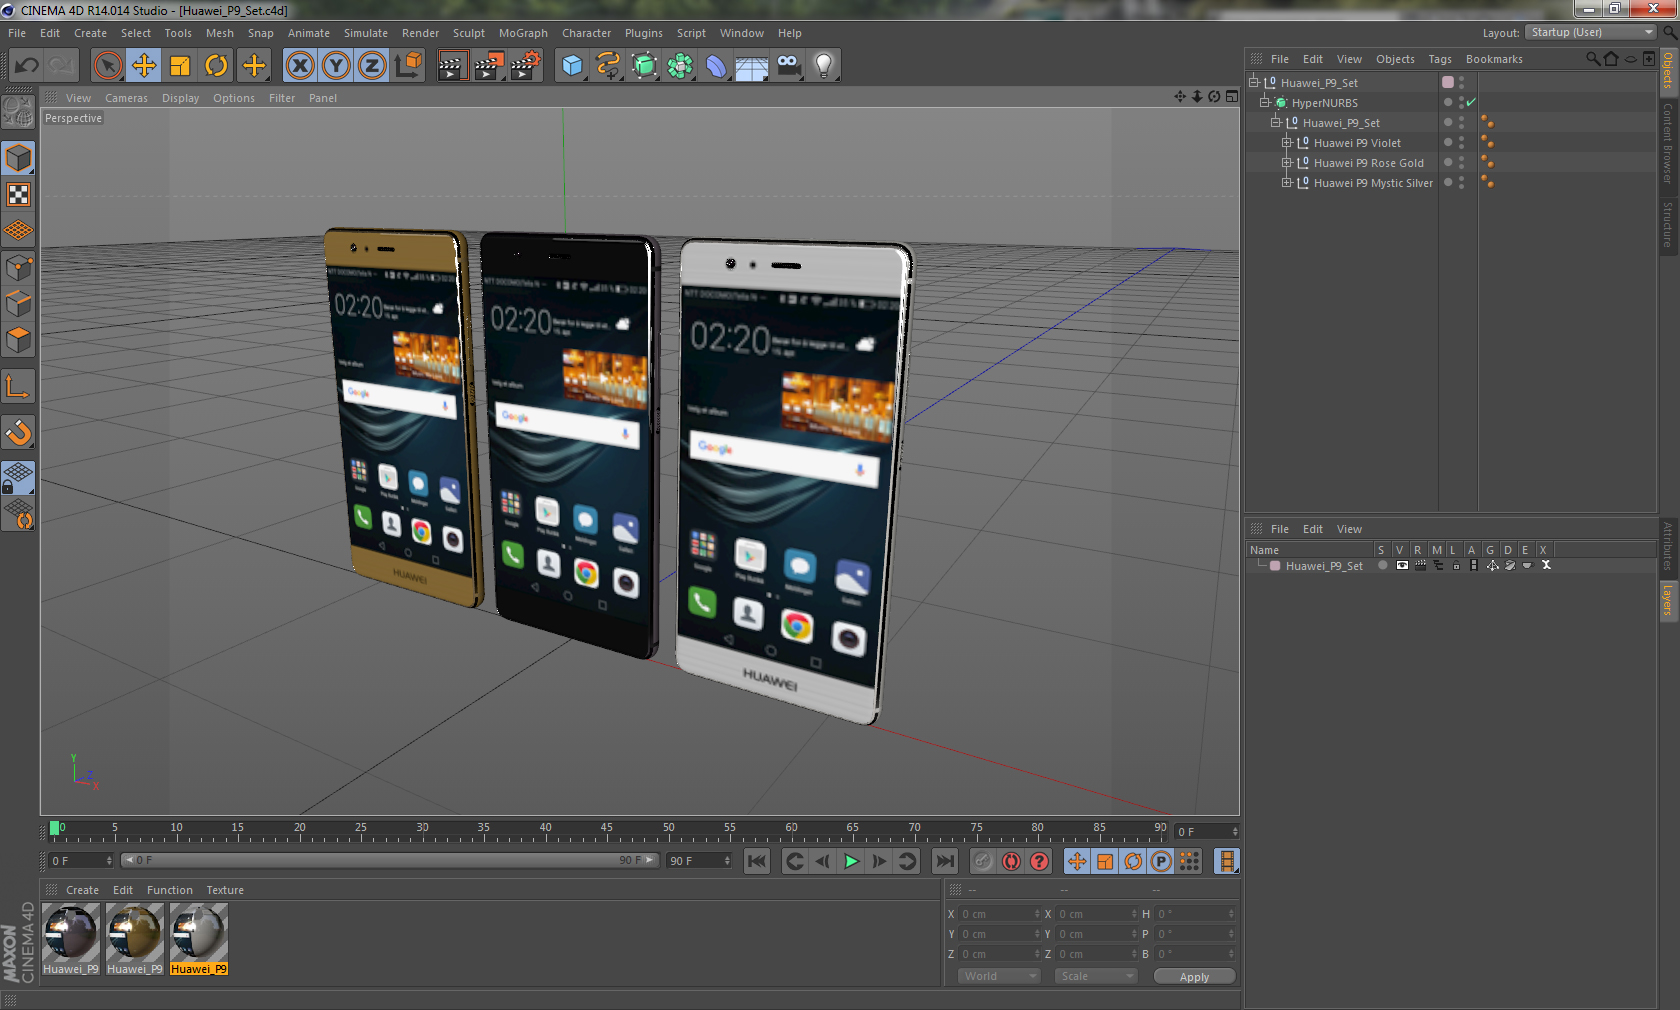Screen dimensions: 1680x1010
Task: Click Record Active Objects button
Action: click(983, 861)
